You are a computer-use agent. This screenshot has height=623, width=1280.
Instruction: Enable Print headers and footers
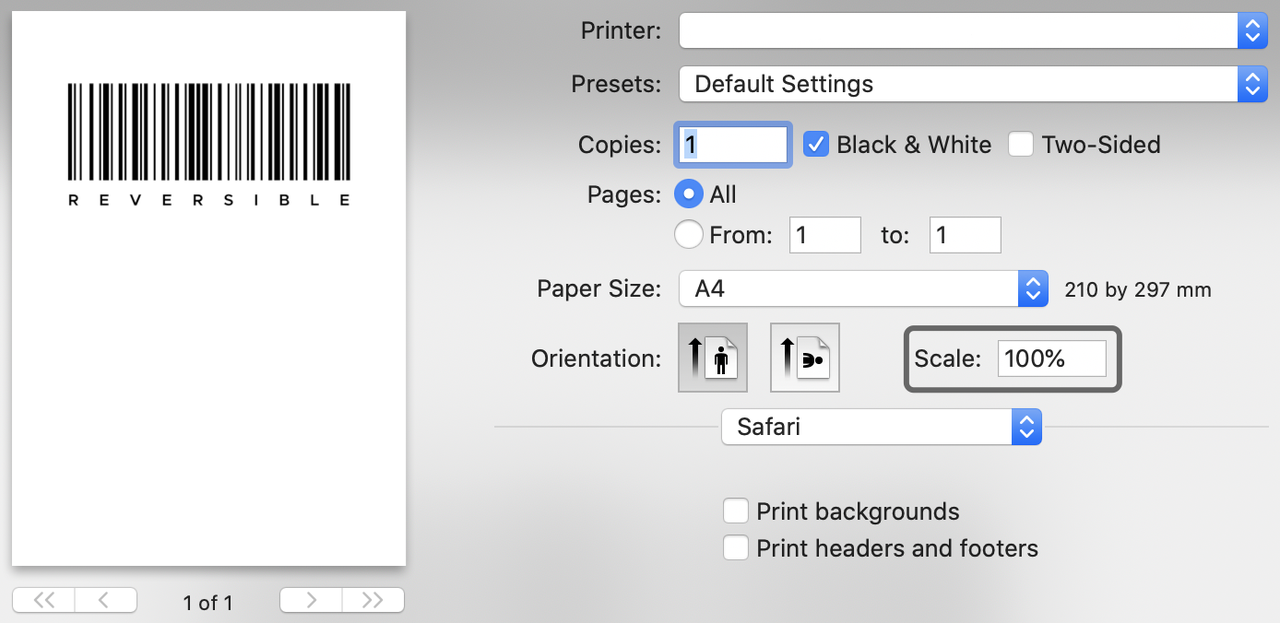tap(735, 547)
